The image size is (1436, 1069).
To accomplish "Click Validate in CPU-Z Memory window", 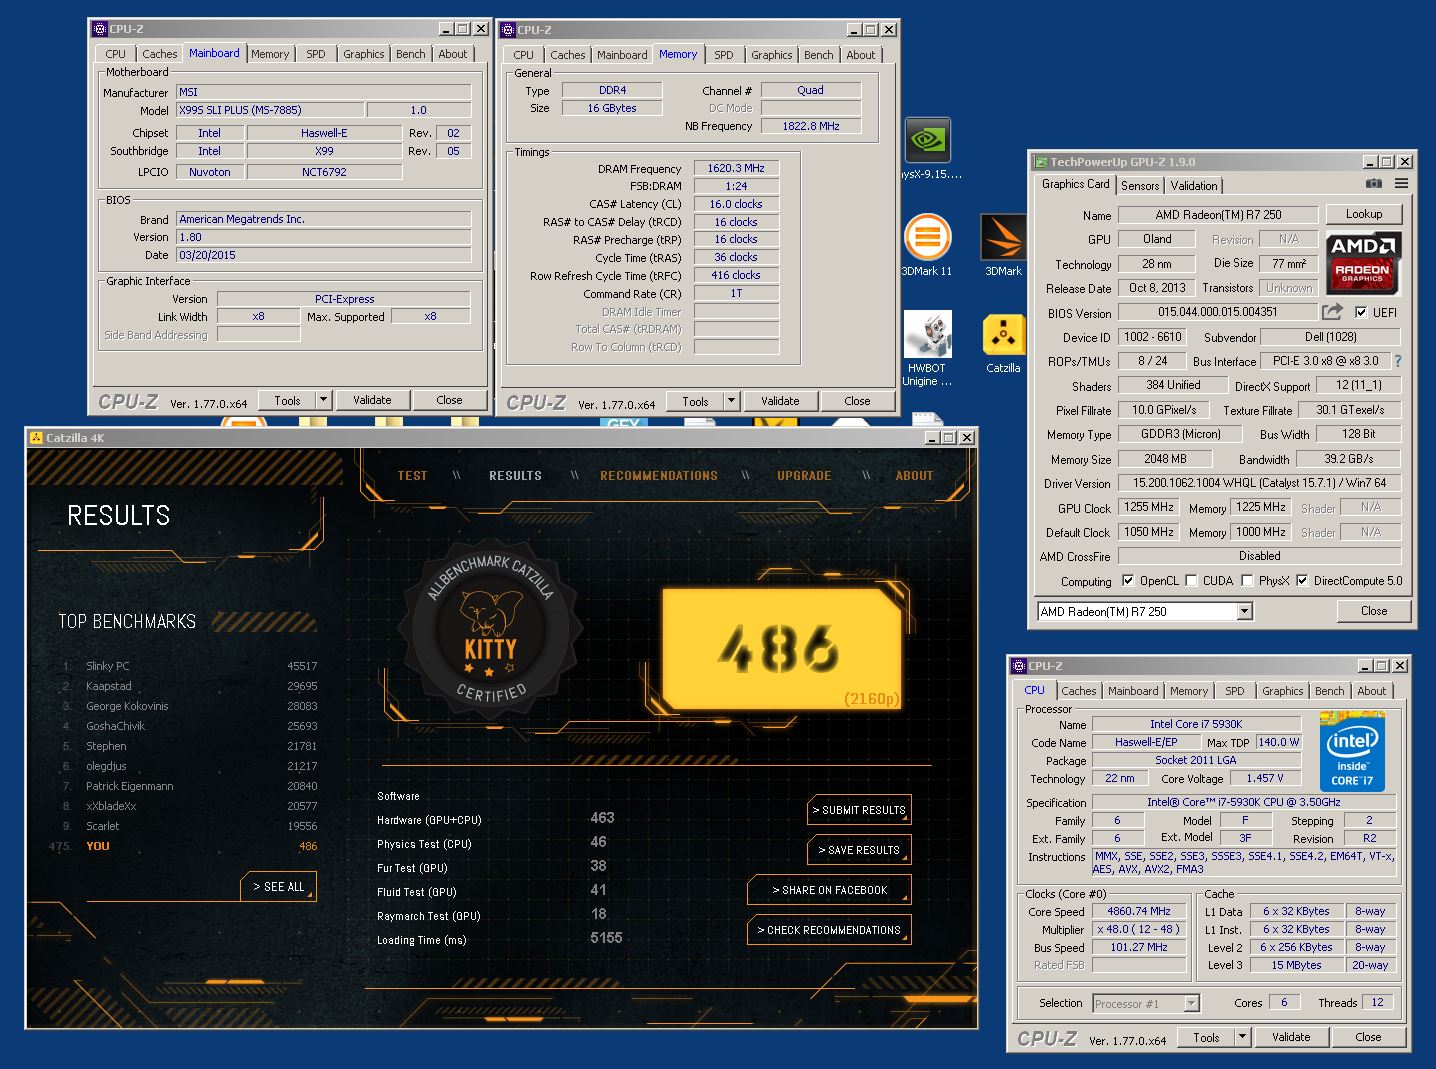I will [x=780, y=401].
